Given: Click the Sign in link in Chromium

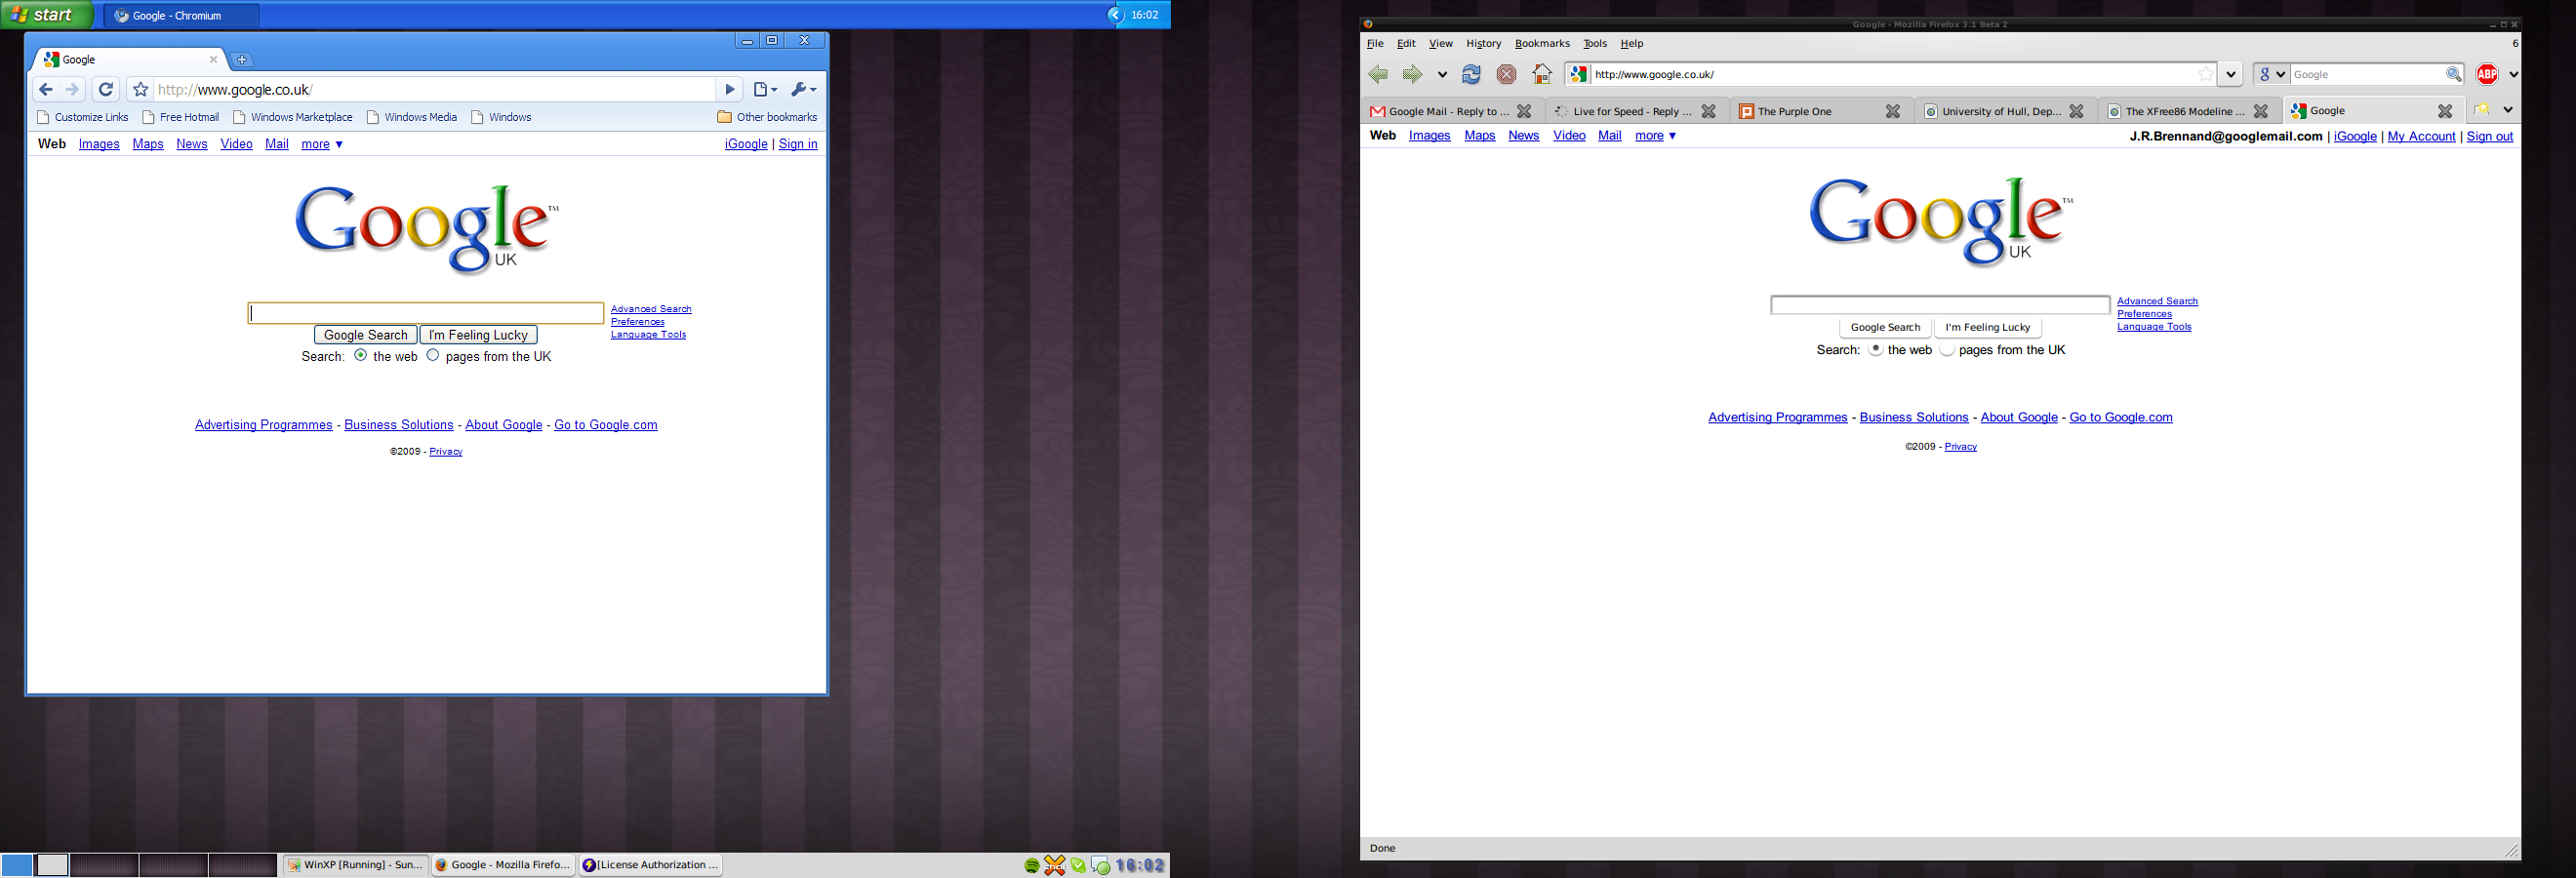Looking at the screenshot, I should (798, 144).
